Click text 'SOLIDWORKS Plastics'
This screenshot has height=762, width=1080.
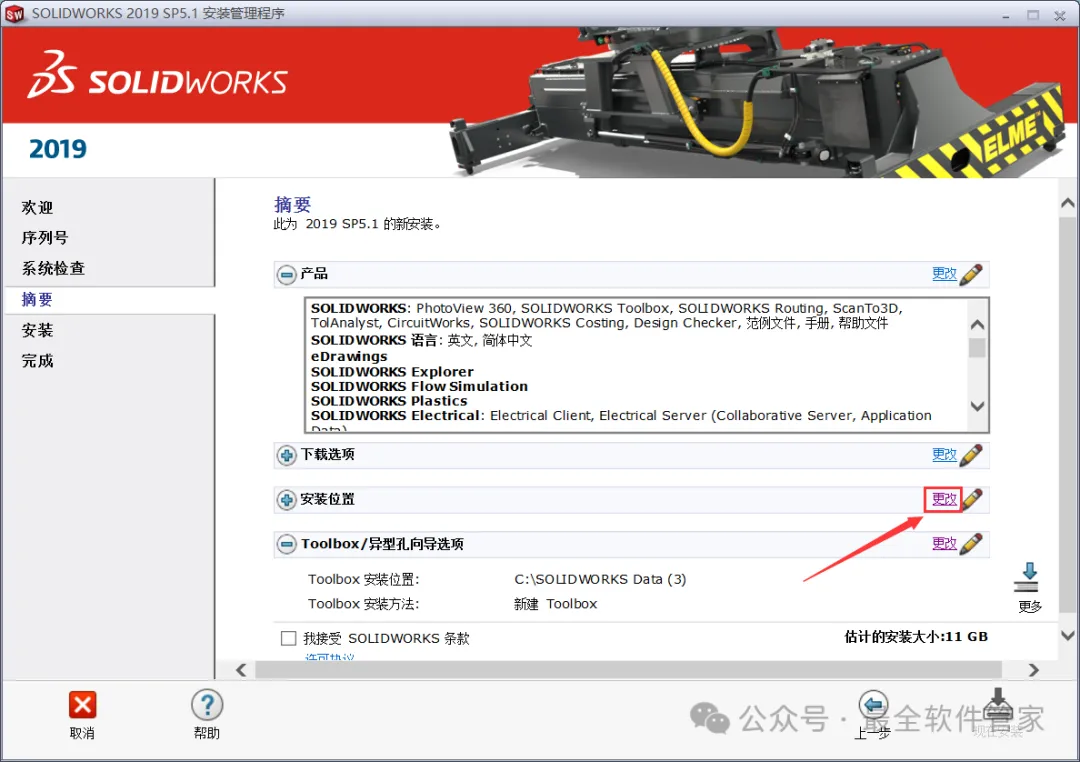tap(389, 401)
